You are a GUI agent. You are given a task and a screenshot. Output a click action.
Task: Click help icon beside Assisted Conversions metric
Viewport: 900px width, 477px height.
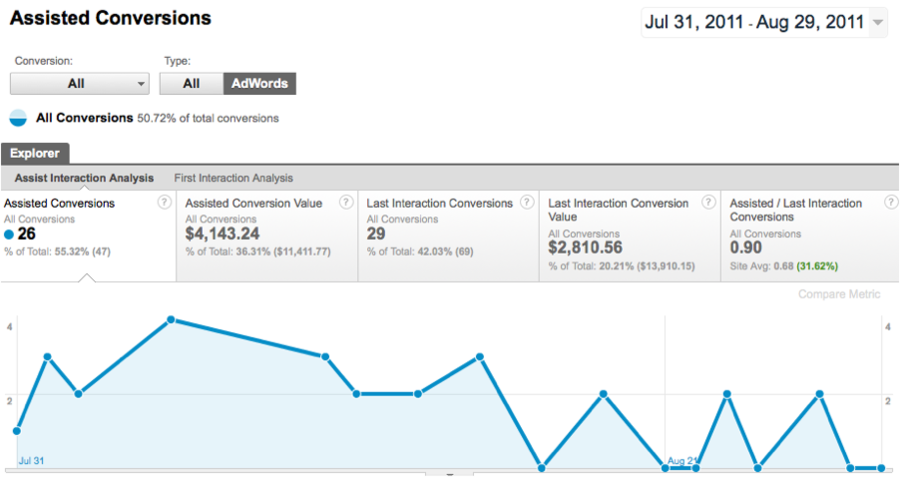click(x=164, y=202)
